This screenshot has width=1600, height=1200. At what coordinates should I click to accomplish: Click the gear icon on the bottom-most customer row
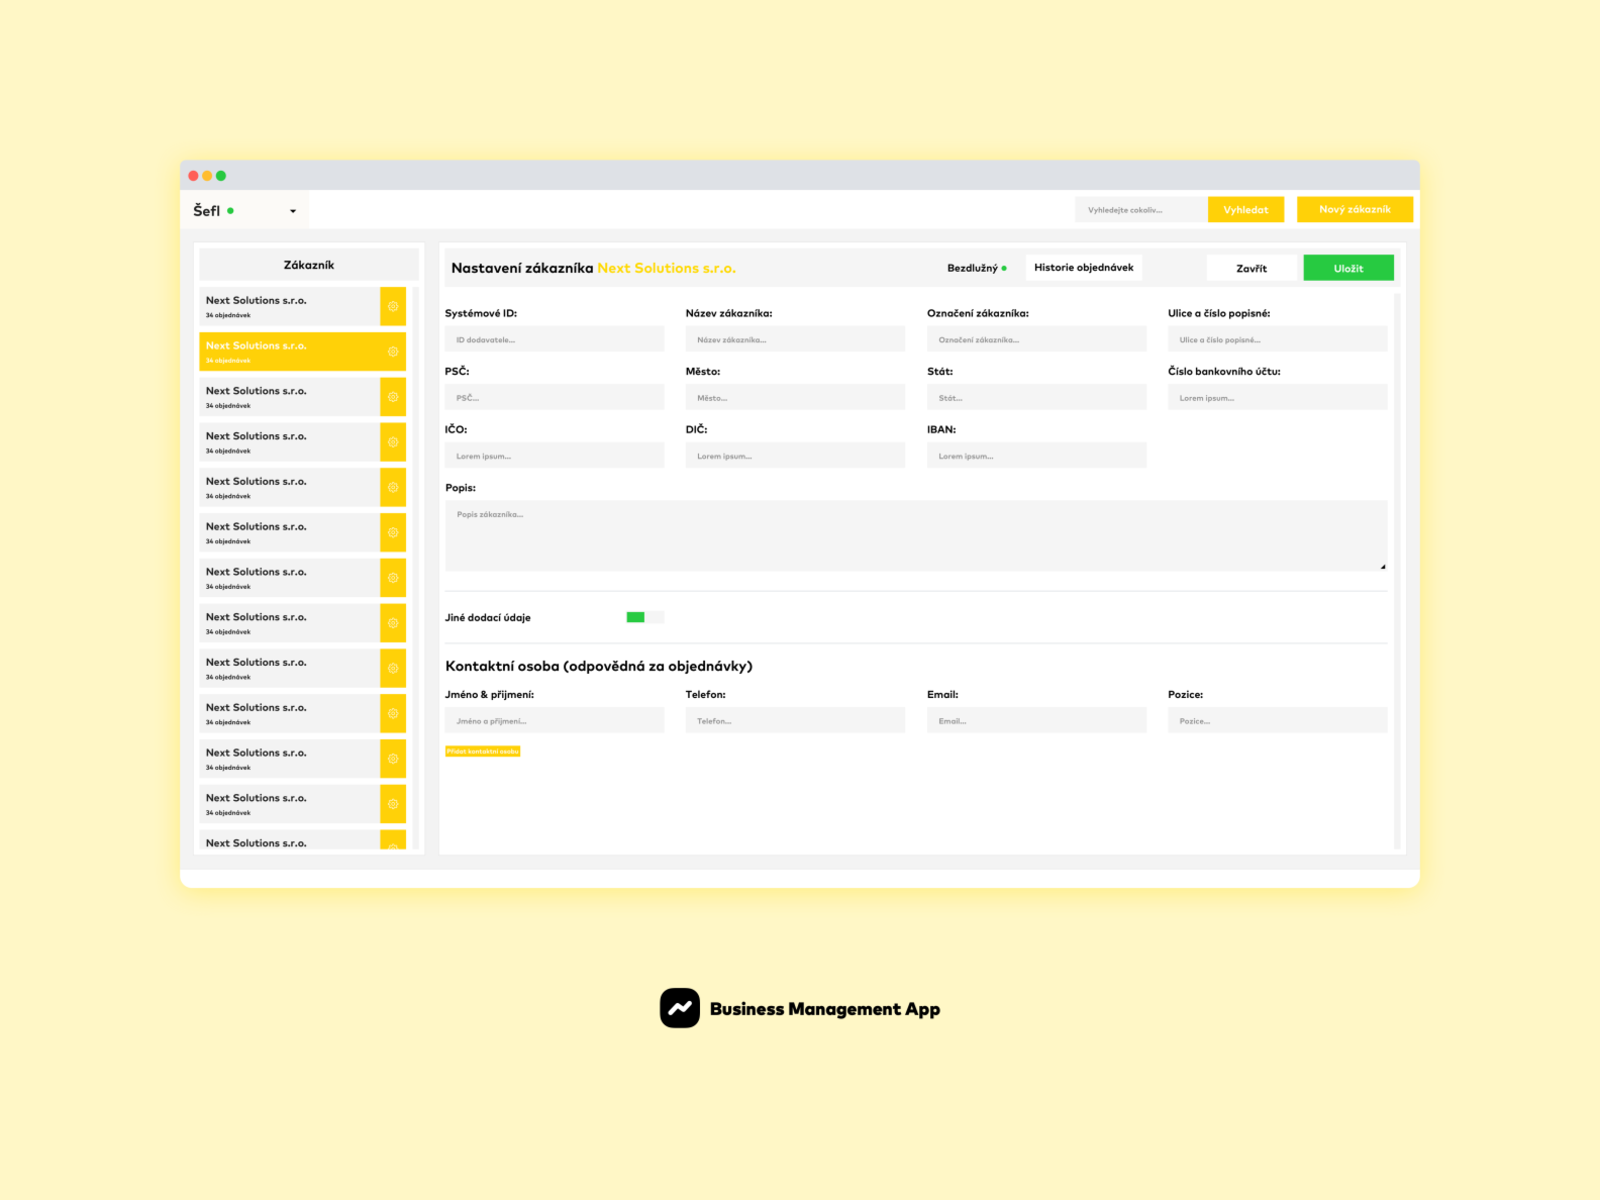[x=393, y=847]
